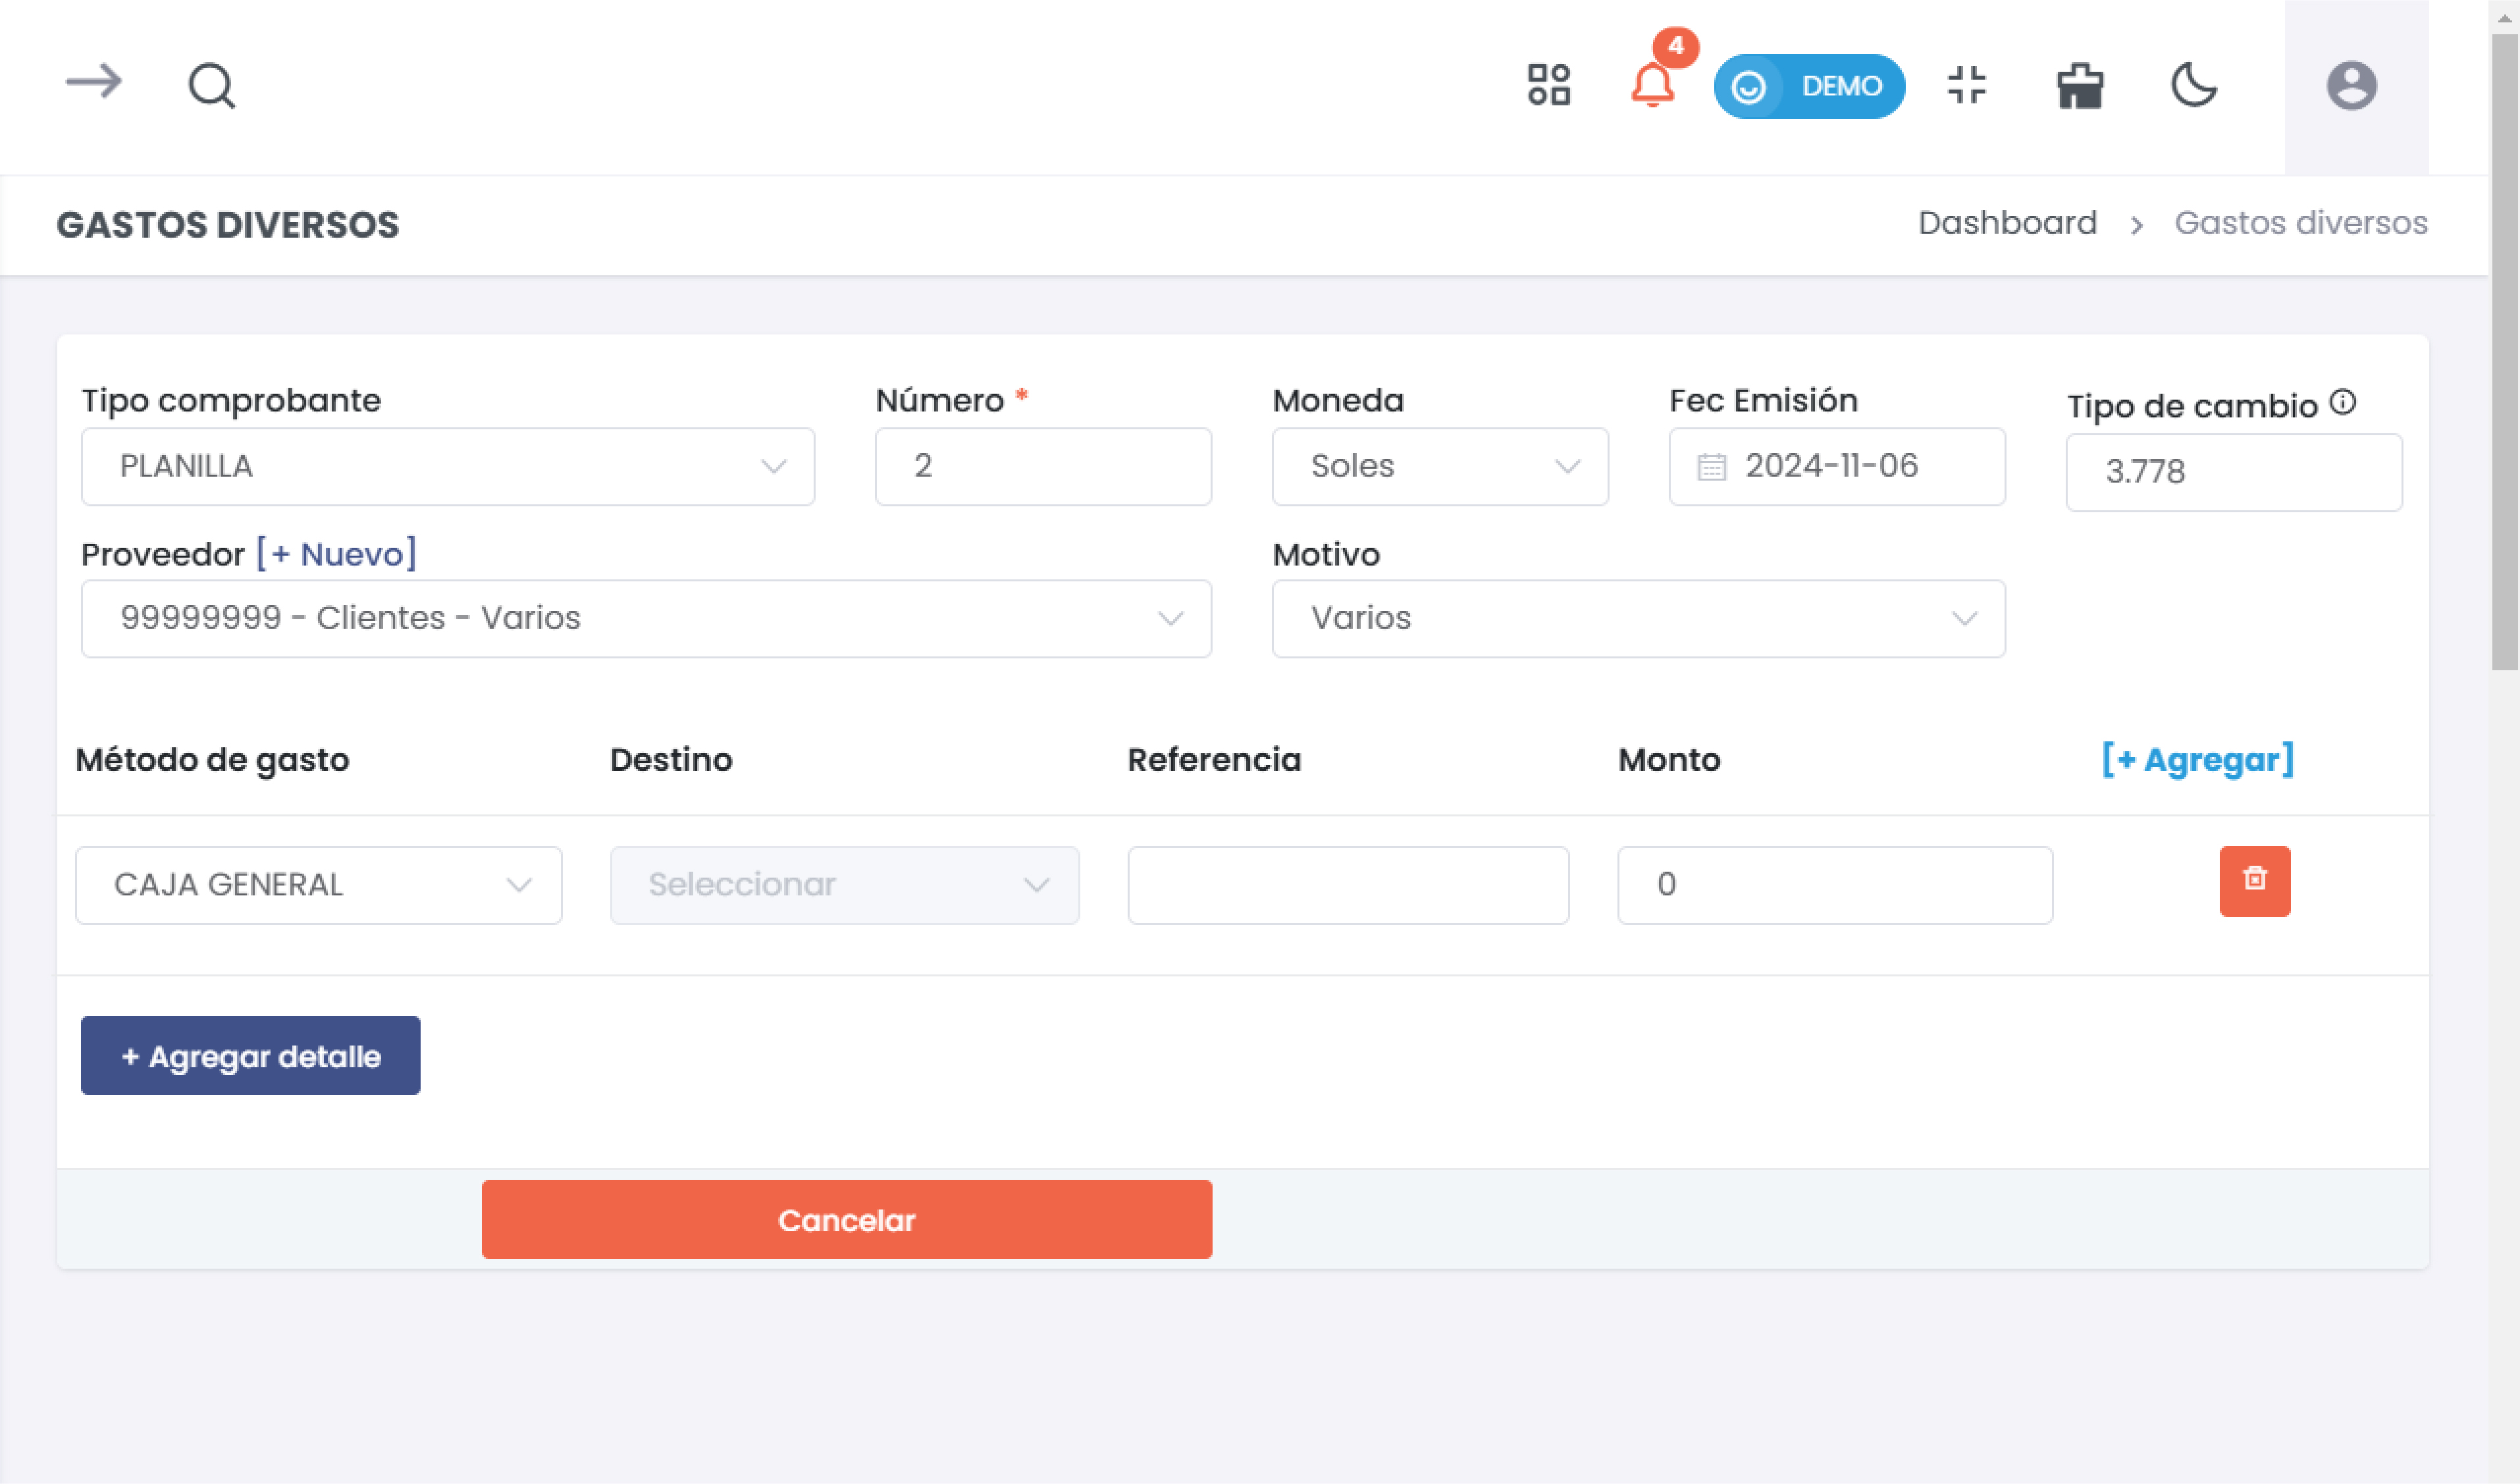The width and height of the screenshot is (2520, 1484).
Task: Open Proveedor Clientes Varios dropdown
Action: 646,618
